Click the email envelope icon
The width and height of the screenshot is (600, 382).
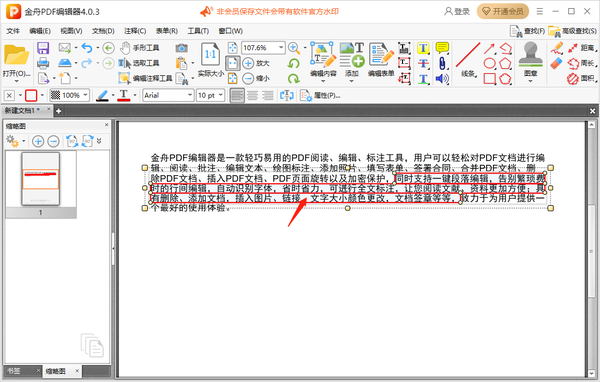(64, 48)
